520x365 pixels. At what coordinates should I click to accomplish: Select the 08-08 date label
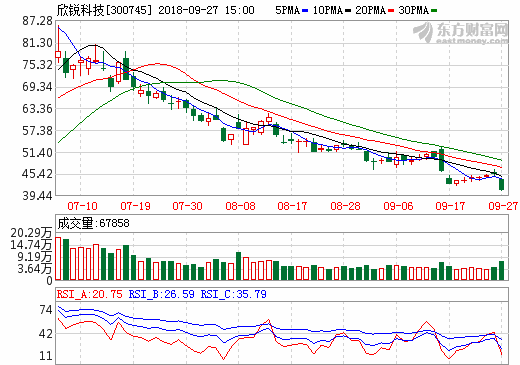click(240, 206)
